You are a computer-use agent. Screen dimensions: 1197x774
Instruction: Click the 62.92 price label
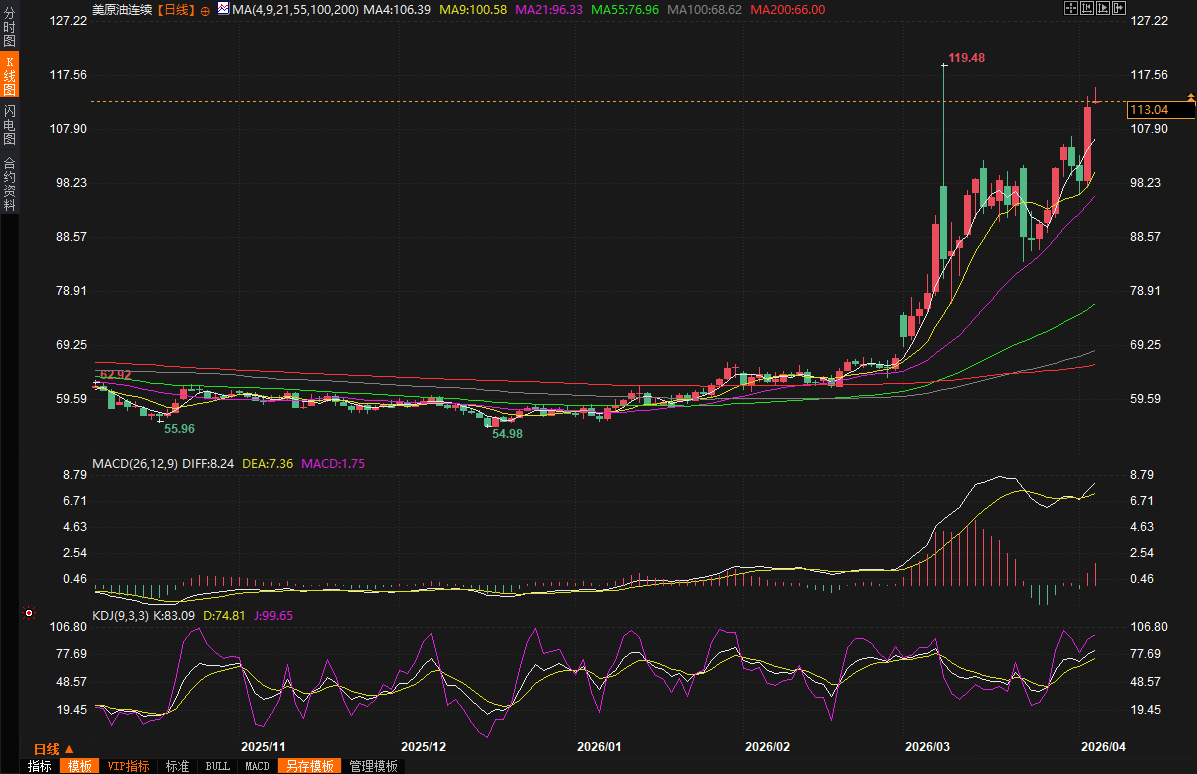tap(115, 375)
